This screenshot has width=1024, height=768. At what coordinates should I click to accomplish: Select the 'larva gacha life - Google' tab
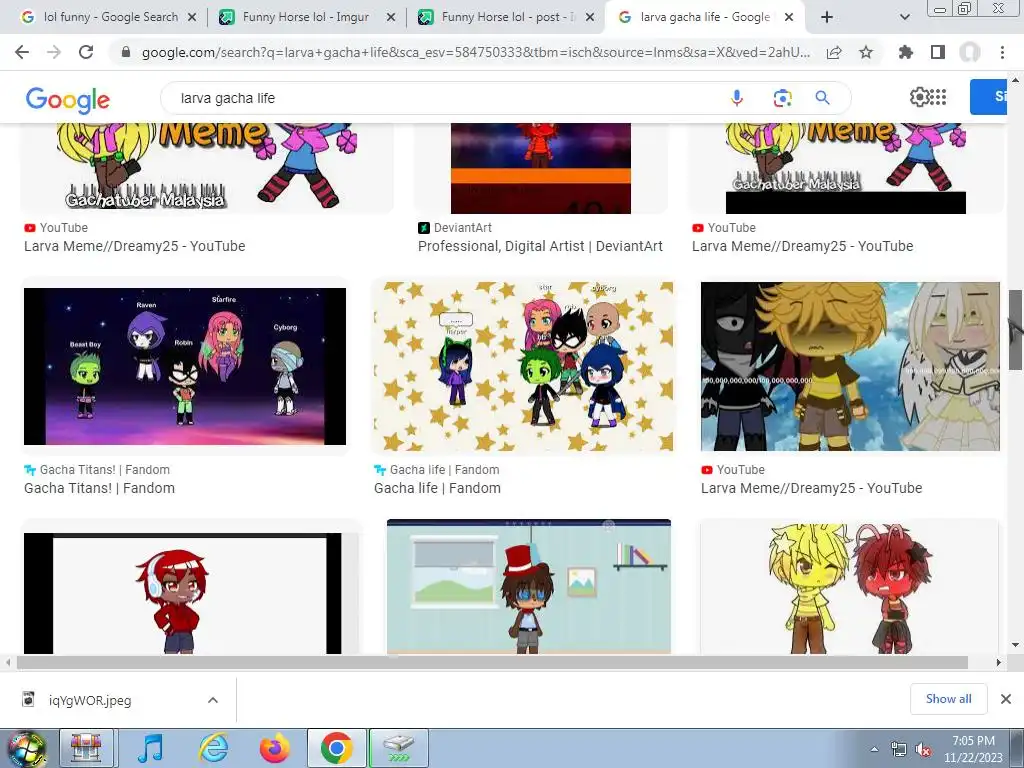[705, 17]
